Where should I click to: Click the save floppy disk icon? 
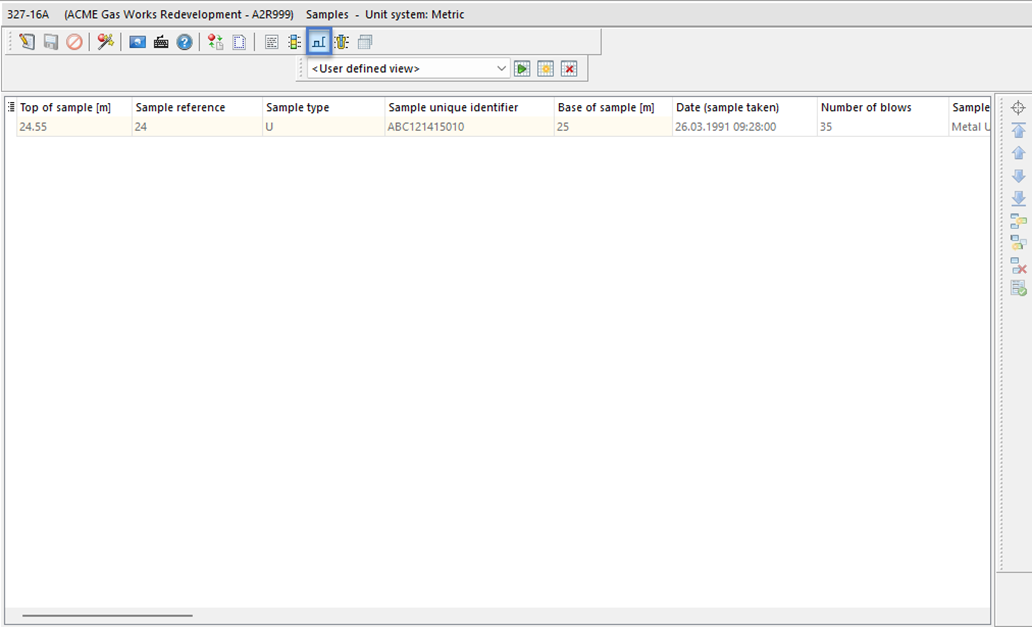51,42
